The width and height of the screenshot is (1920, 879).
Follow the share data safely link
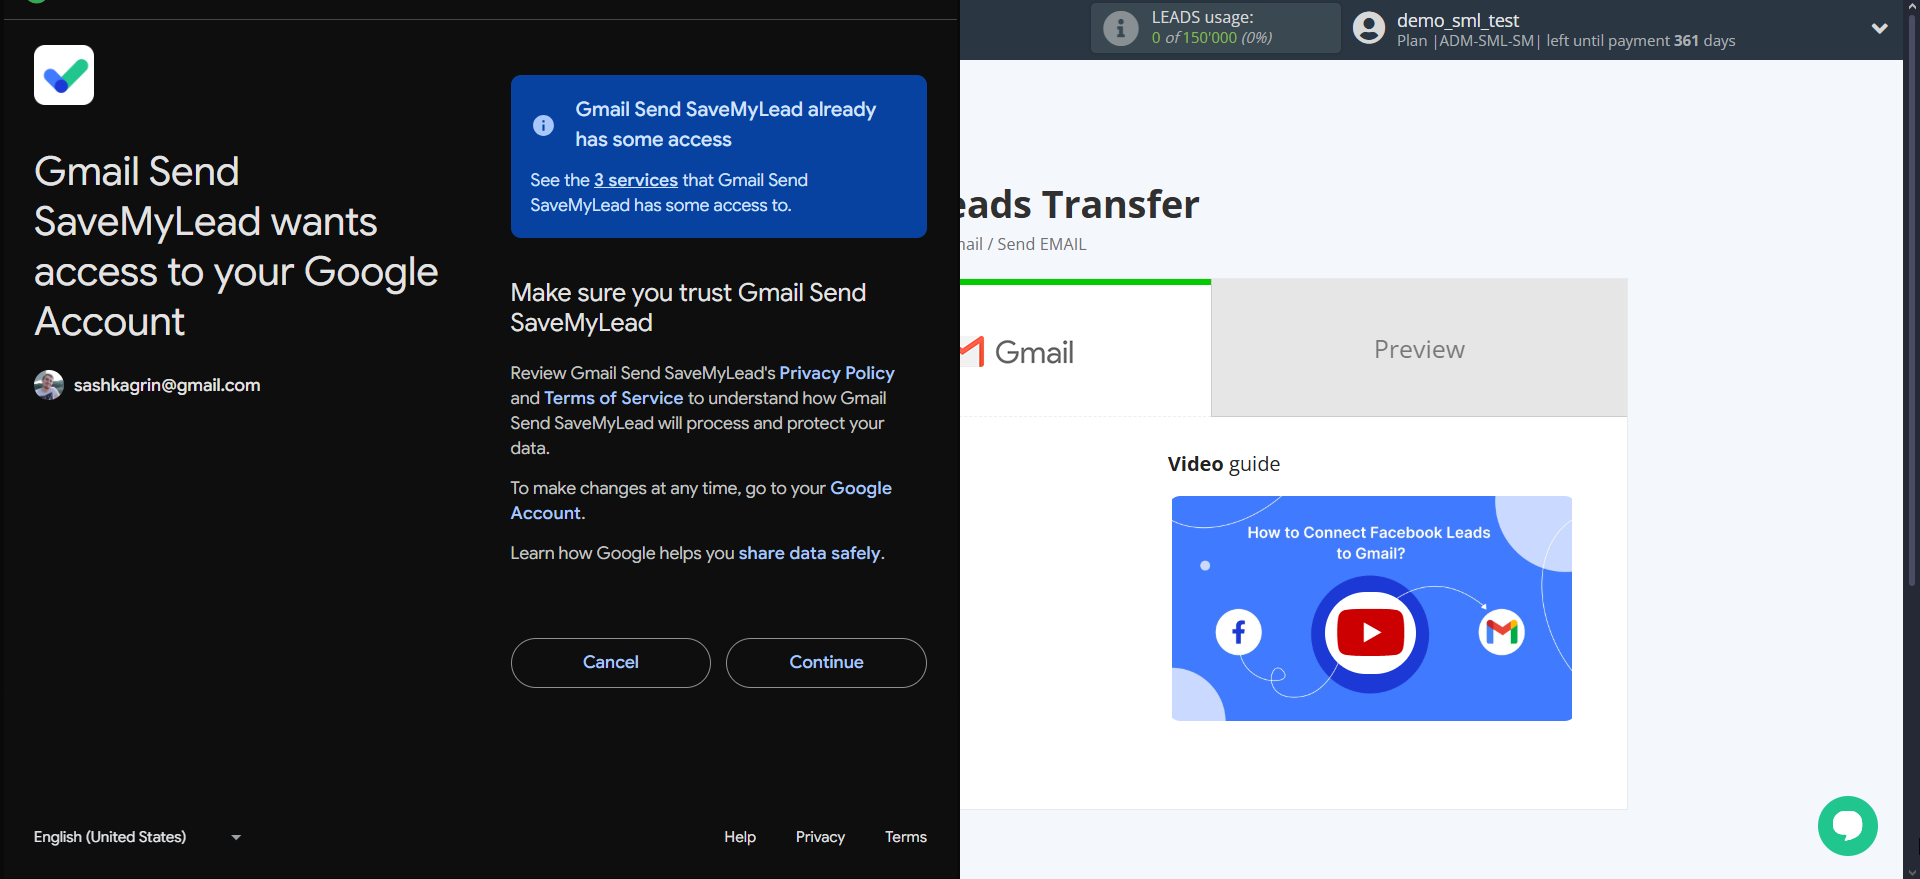pyautogui.click(x=809, y=553)
